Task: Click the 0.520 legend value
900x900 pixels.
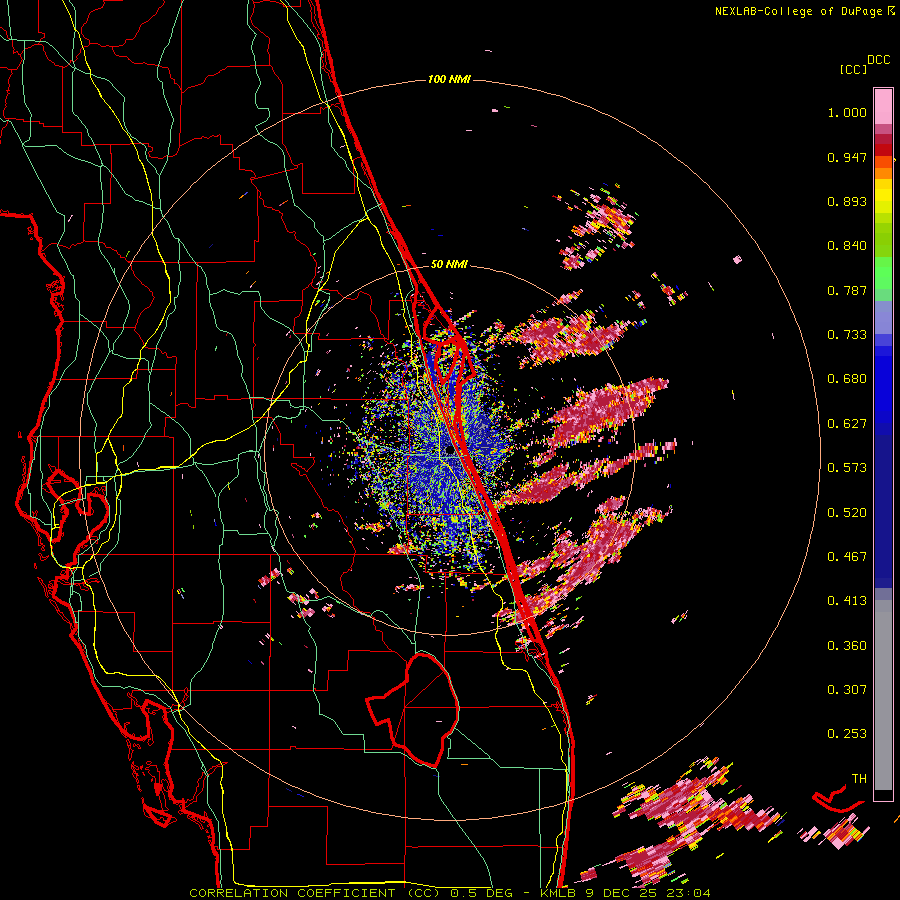Action: tap(847, 513)
